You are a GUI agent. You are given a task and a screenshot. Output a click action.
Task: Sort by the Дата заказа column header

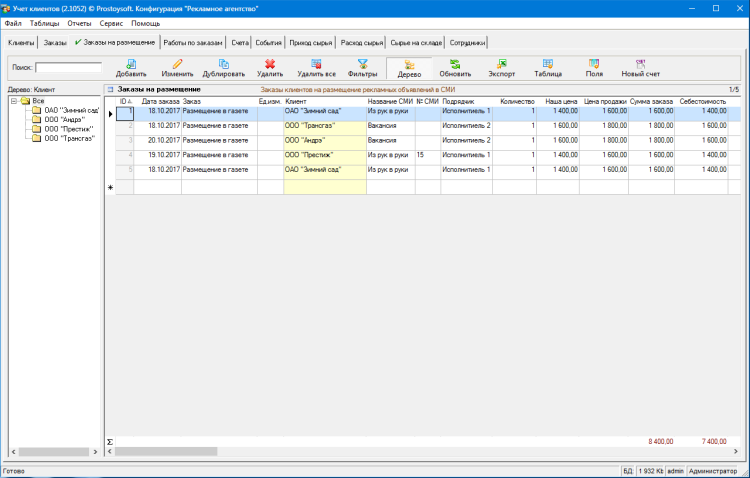pyautogui.click(x=160, y=101)
